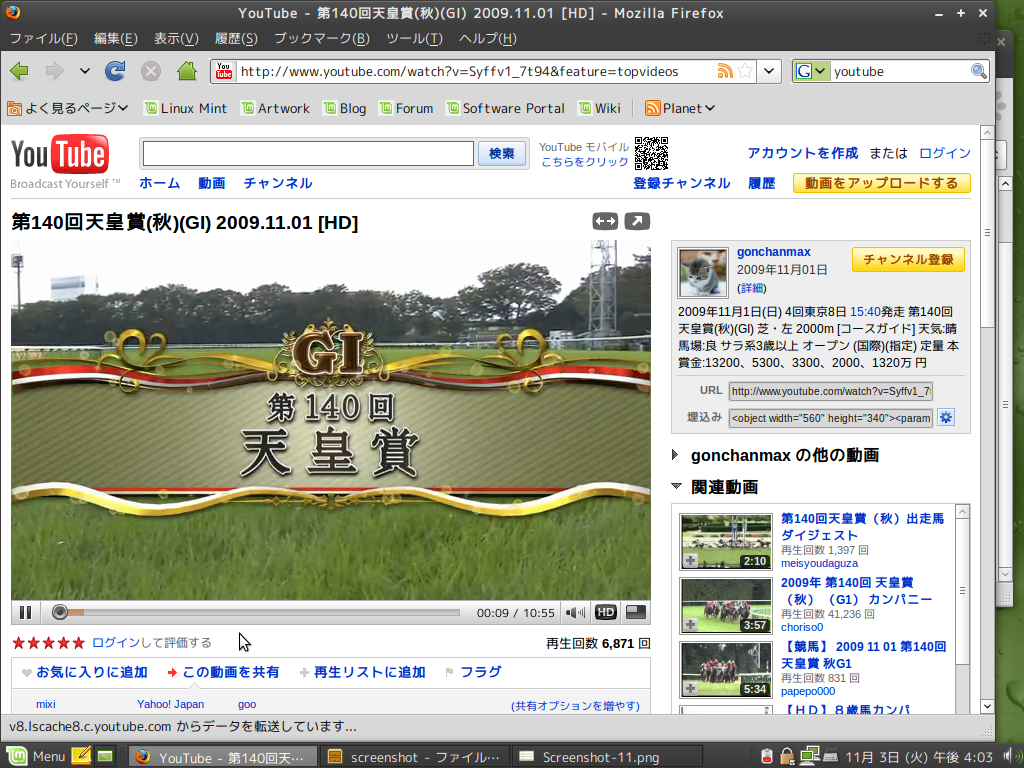Pause the video with the pause button
The height and width of the screenshot is (768, 1024).
(26, 612)
